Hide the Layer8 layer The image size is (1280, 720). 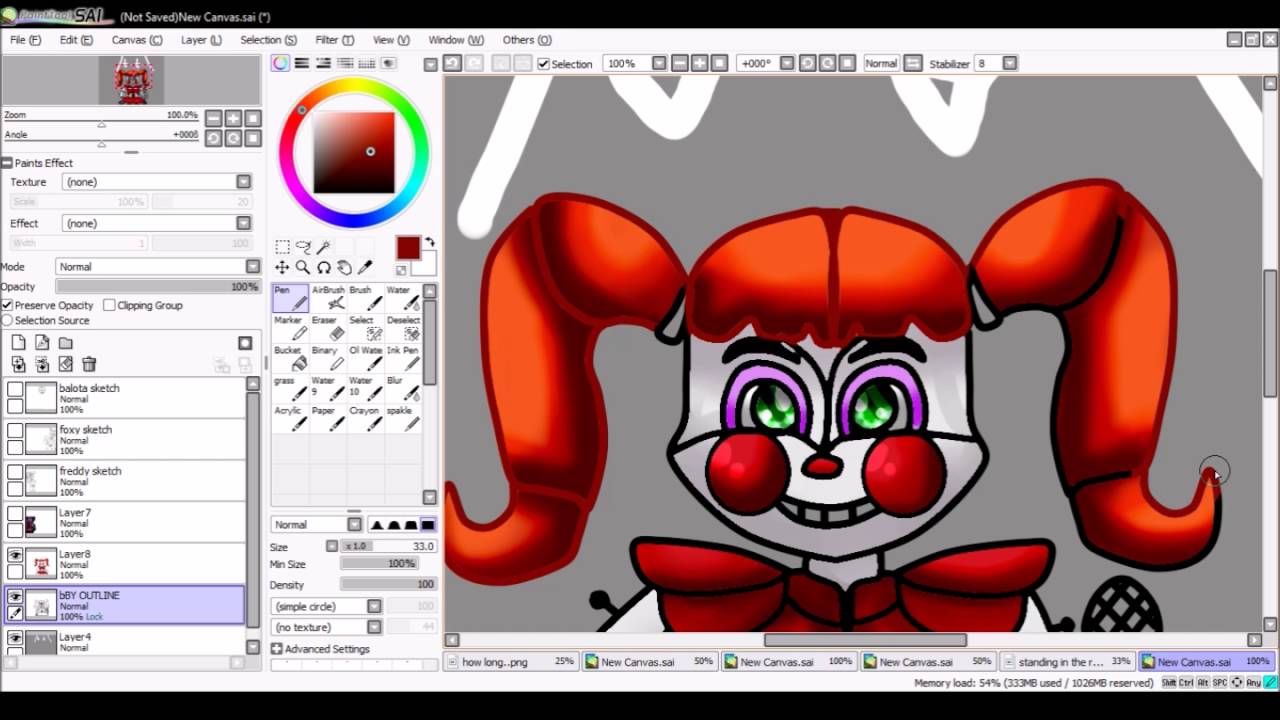pos(15,555)
